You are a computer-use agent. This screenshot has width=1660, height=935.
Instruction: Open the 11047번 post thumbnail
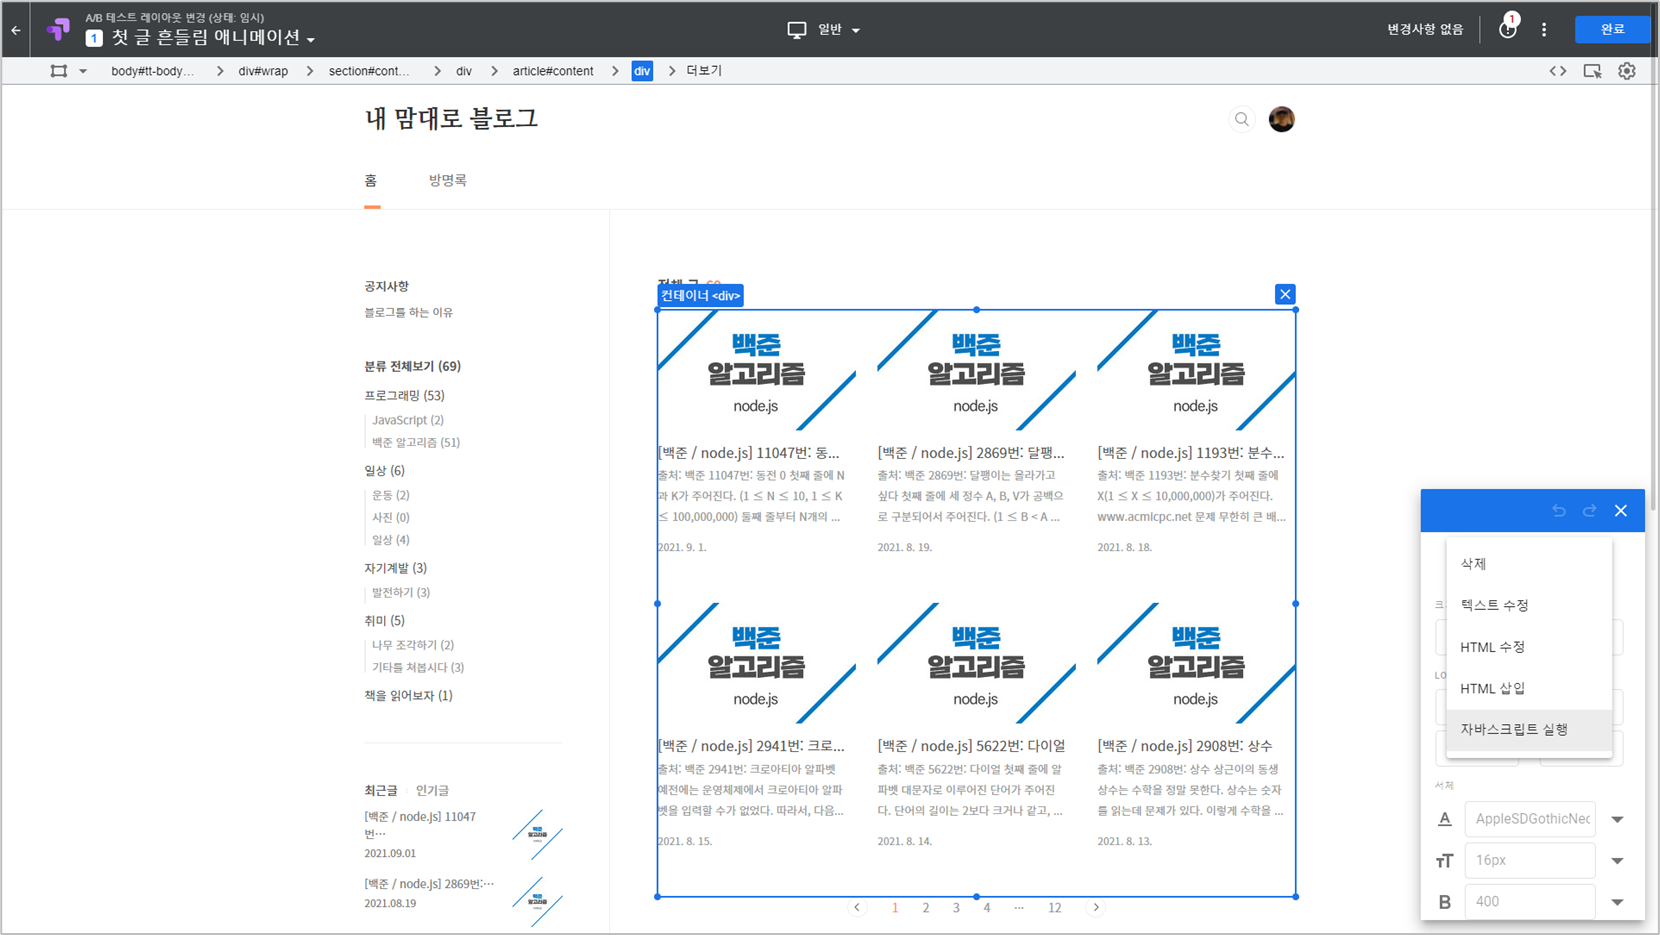(756, 370)
